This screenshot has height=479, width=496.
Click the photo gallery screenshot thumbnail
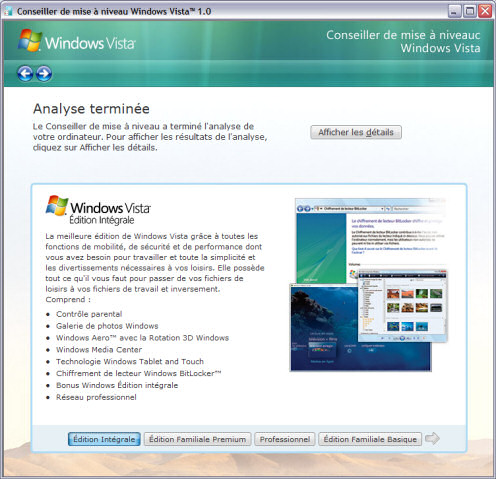tap(403, 306)
